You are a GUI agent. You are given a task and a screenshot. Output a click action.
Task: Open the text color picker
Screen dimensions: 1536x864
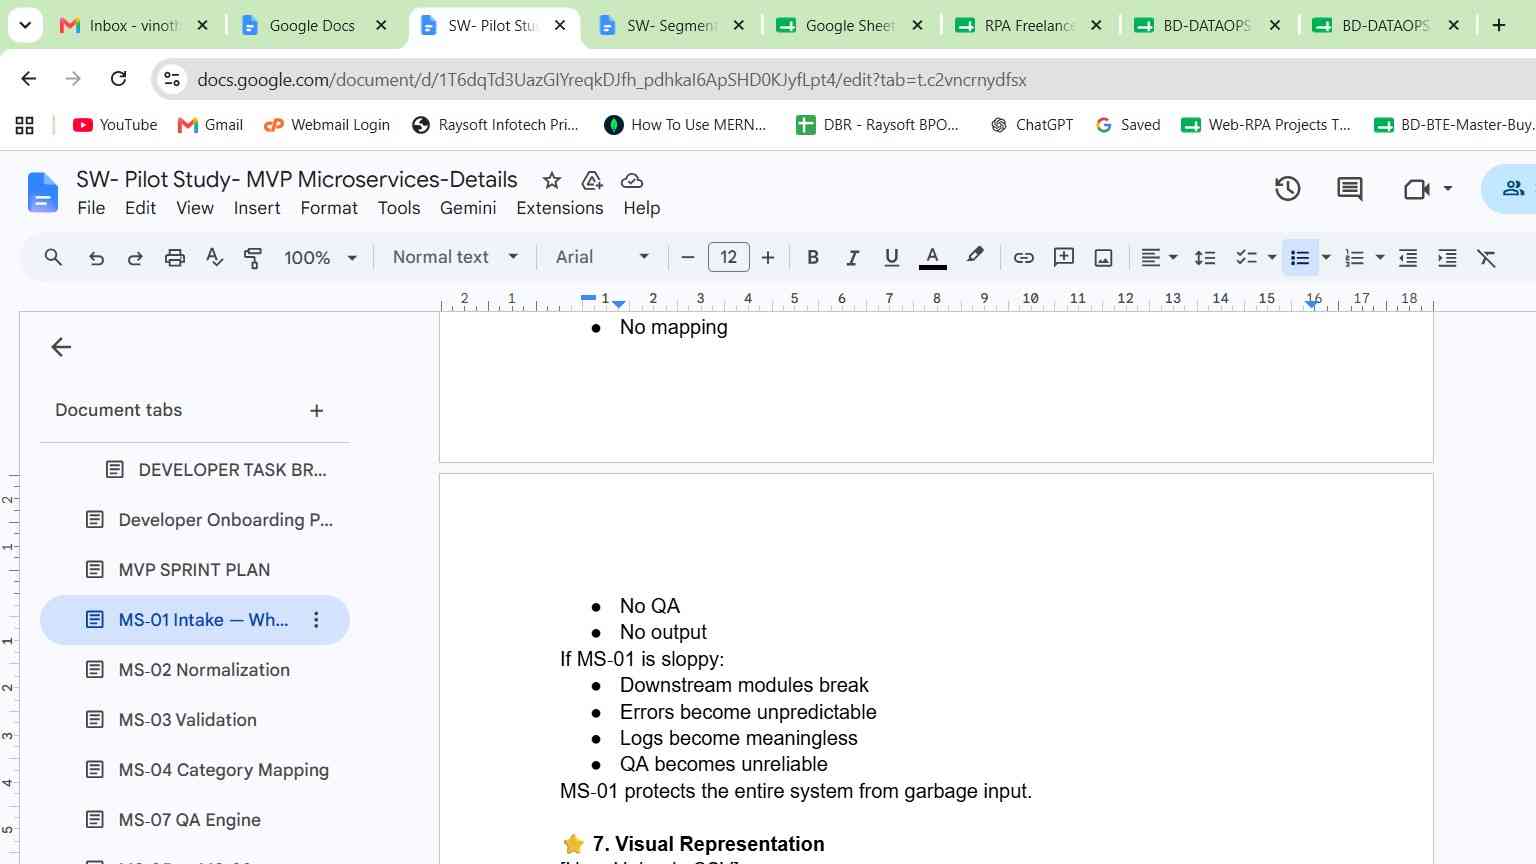(932, 258)
